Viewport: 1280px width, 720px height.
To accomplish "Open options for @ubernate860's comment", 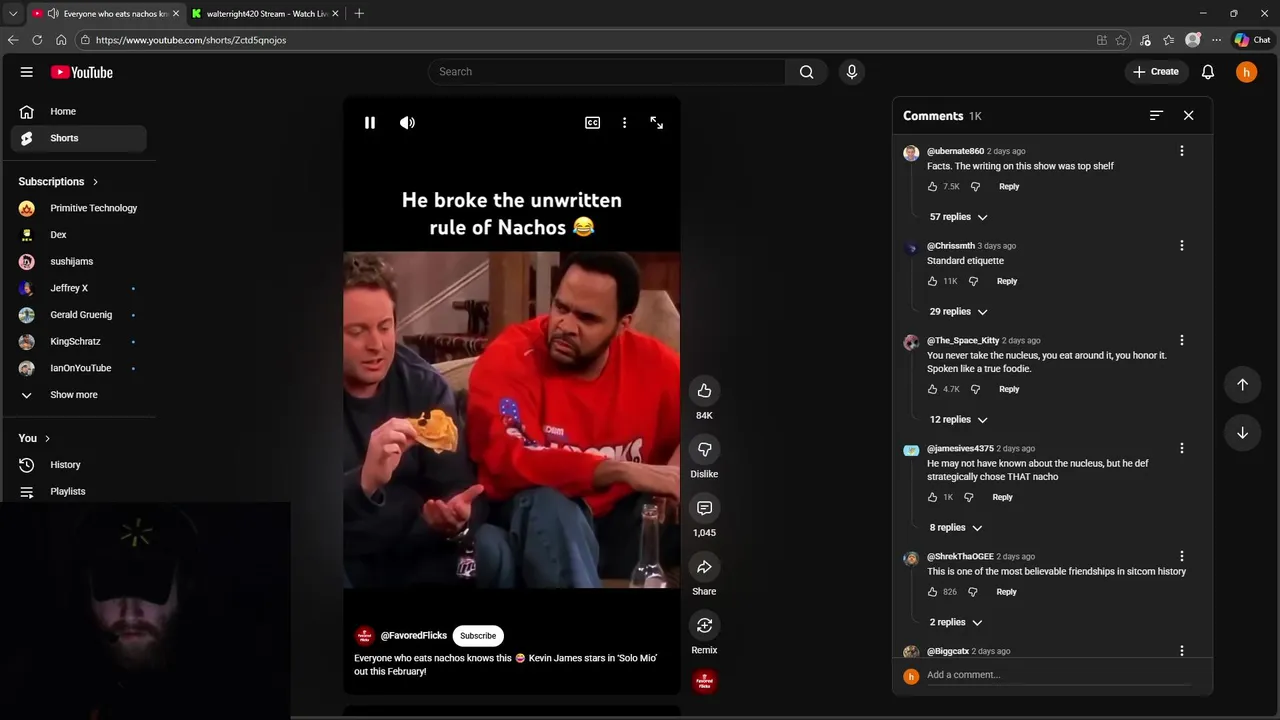I will (1182, 151).
